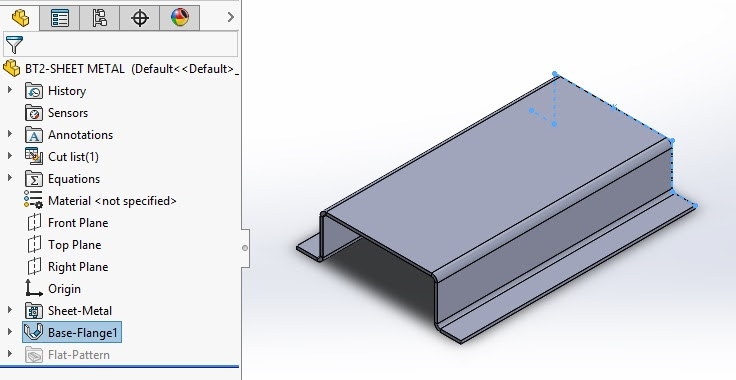
Task: Select the Top Plane icon
Action: (34, 244)
